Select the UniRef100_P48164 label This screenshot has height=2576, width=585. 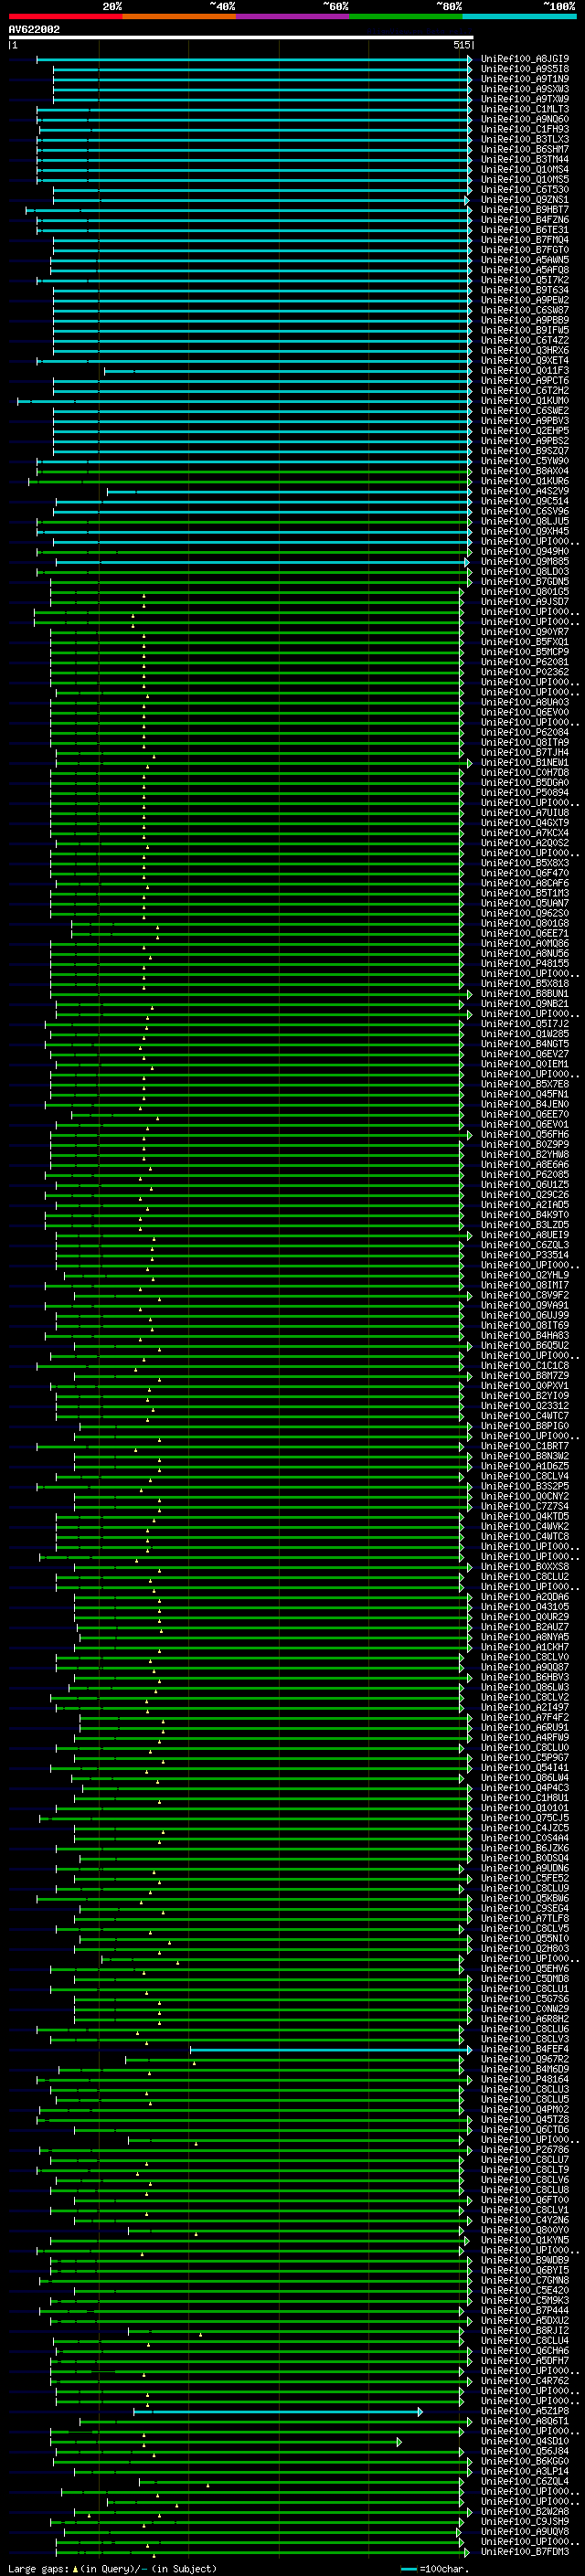coord(525,2080)
